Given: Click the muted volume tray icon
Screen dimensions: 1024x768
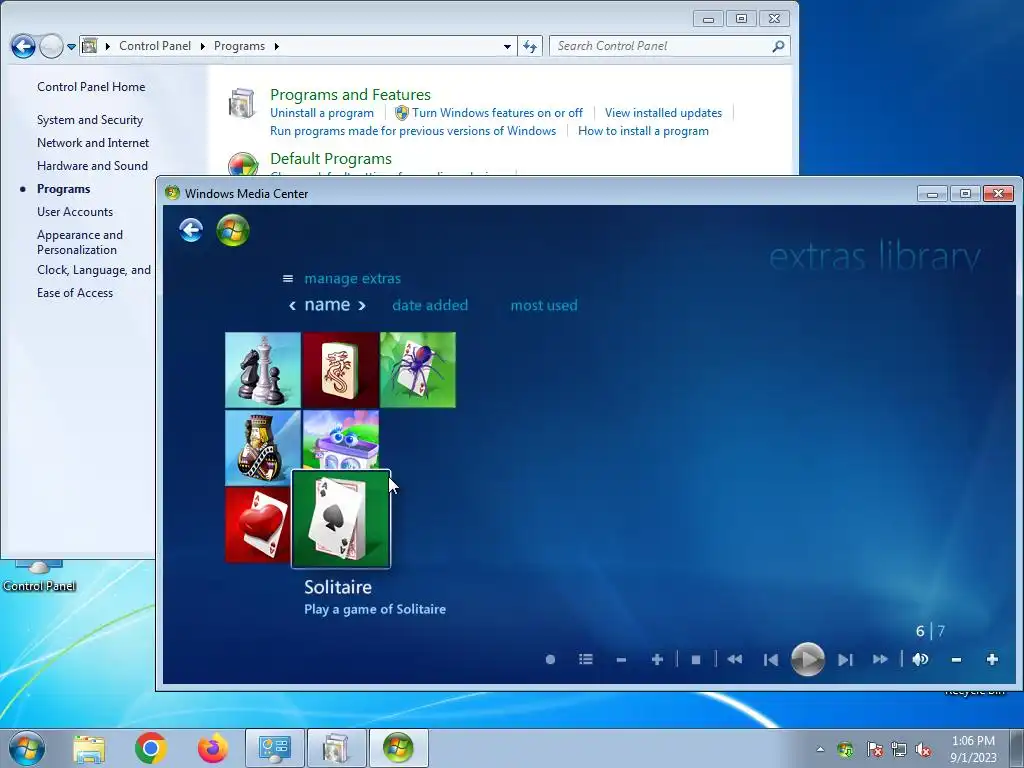Looking at the screenshot, I should click(923, 750).
